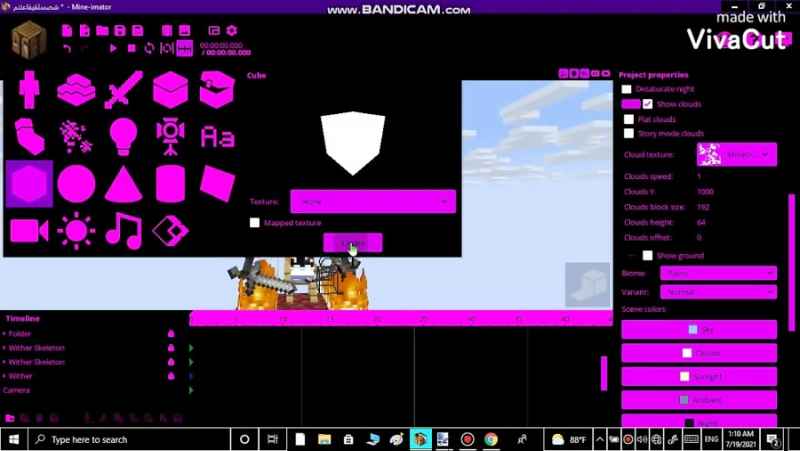This screenshot has height=451, width=800.
Task: Select the chest special block icon
Action: click(x=217, y=90)
